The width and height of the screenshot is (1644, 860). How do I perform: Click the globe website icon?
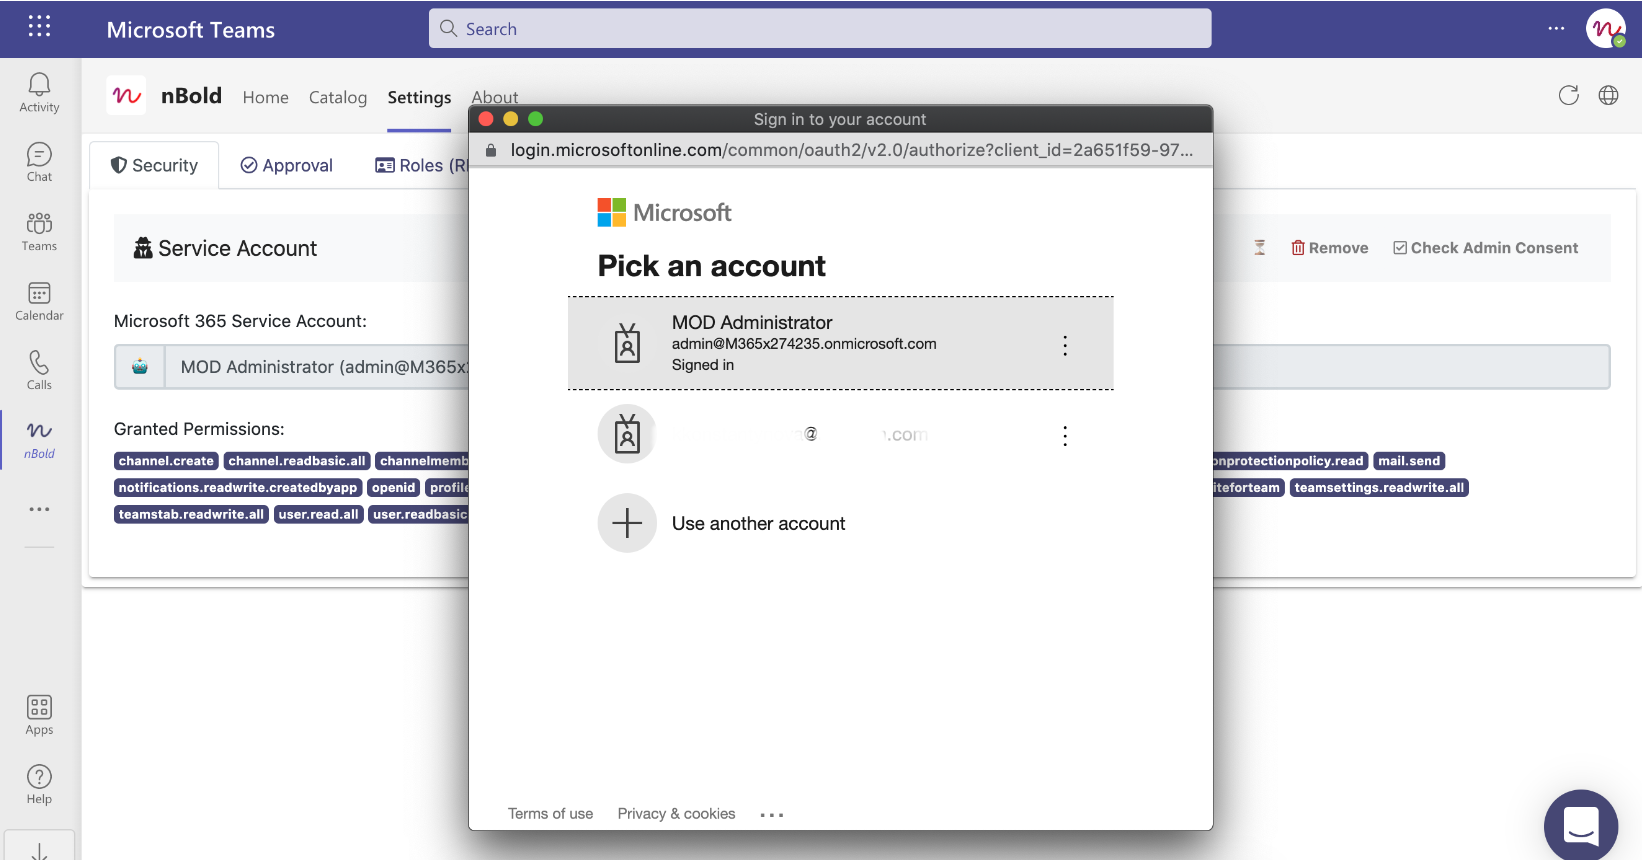point(1608,96)
